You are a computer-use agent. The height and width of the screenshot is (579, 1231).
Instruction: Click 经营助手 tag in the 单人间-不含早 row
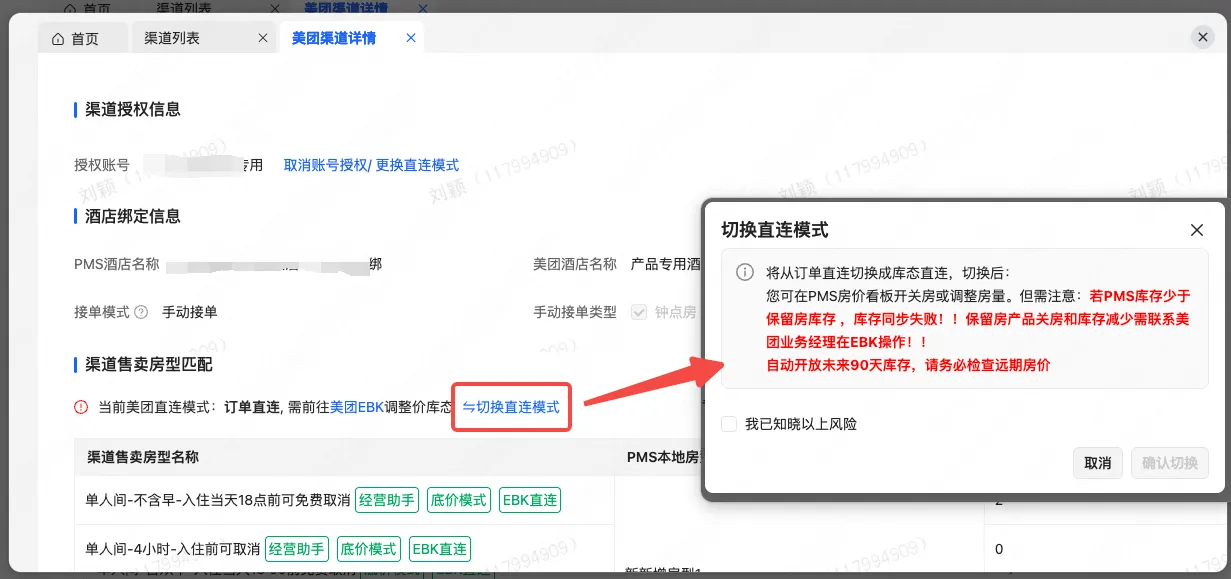[387, 500]
